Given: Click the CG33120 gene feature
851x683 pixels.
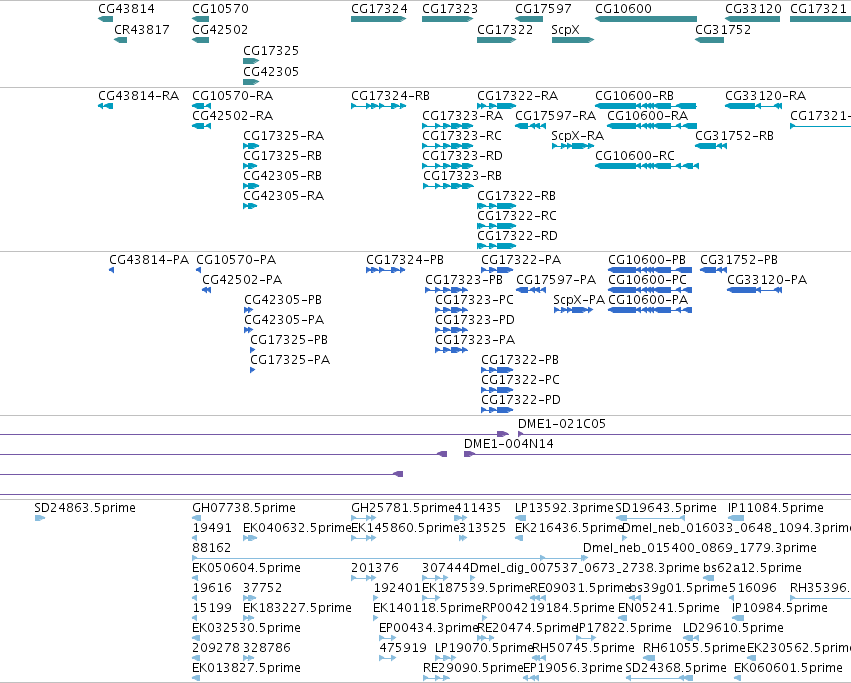Looking at the screenshot, I should click(753, 19).
